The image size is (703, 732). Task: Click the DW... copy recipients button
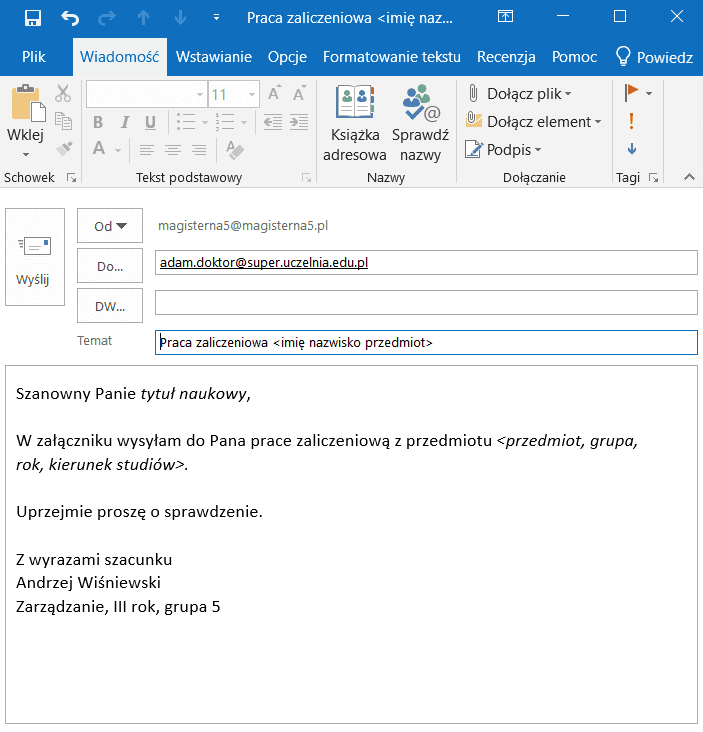[110, 306]
